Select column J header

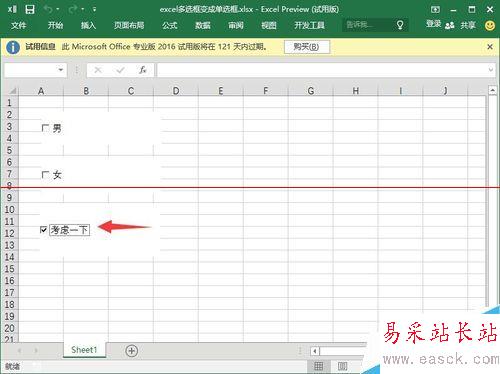click(x=445, y=91)
